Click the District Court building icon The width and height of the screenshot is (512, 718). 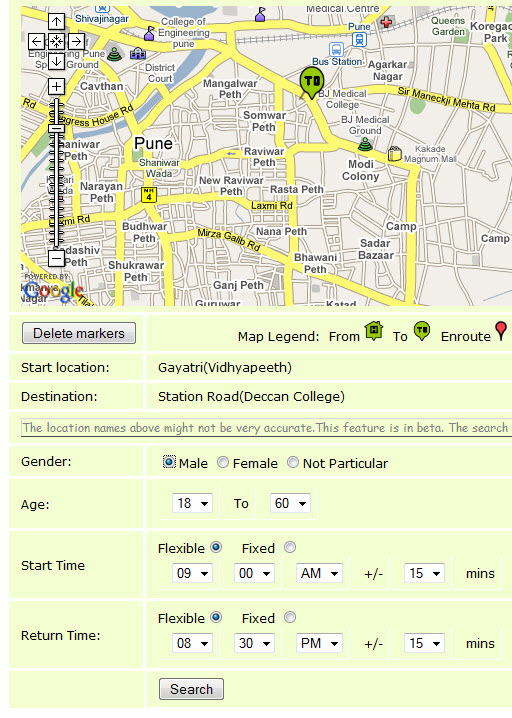pyautogui.click(x=138, y=54)
